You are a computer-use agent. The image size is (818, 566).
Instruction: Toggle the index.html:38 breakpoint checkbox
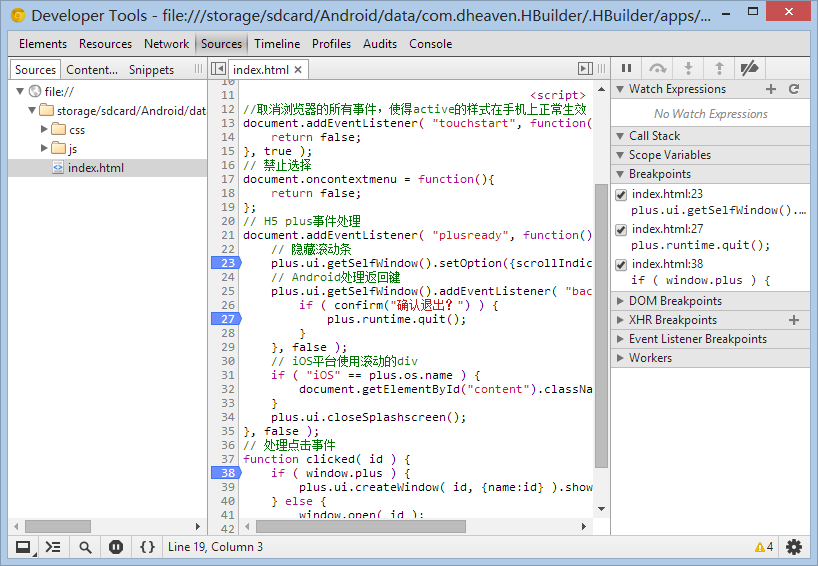point(621,265)
